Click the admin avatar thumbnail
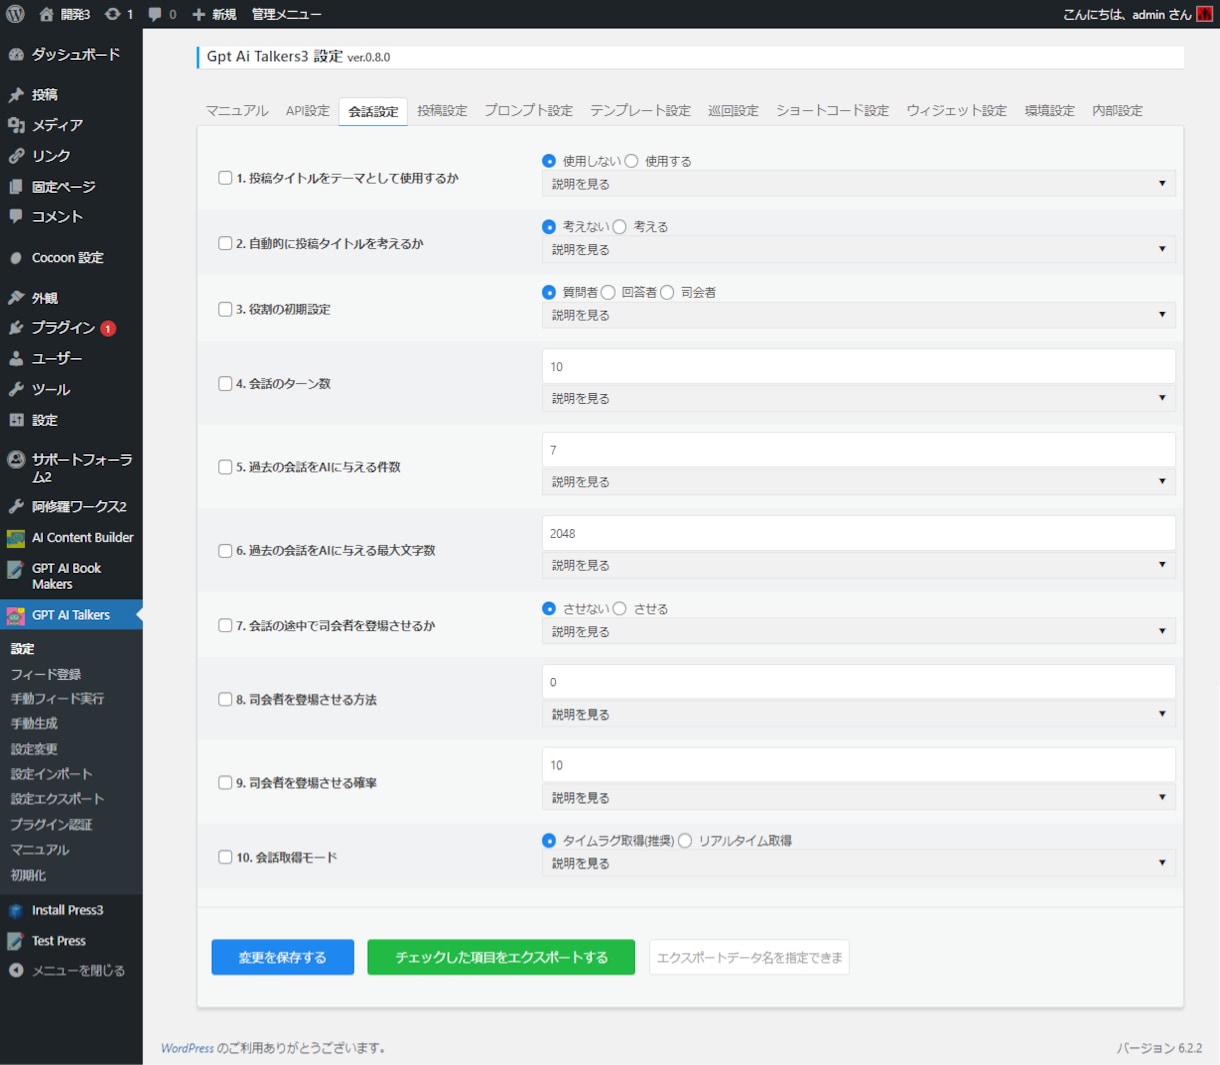 [x=1204, y=14]
